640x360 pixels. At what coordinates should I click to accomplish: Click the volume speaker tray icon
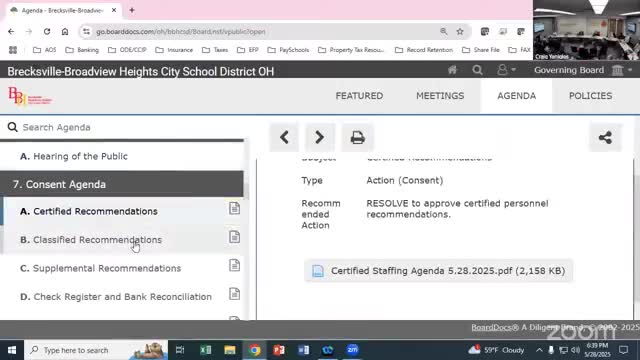click(x=576, y=350)
